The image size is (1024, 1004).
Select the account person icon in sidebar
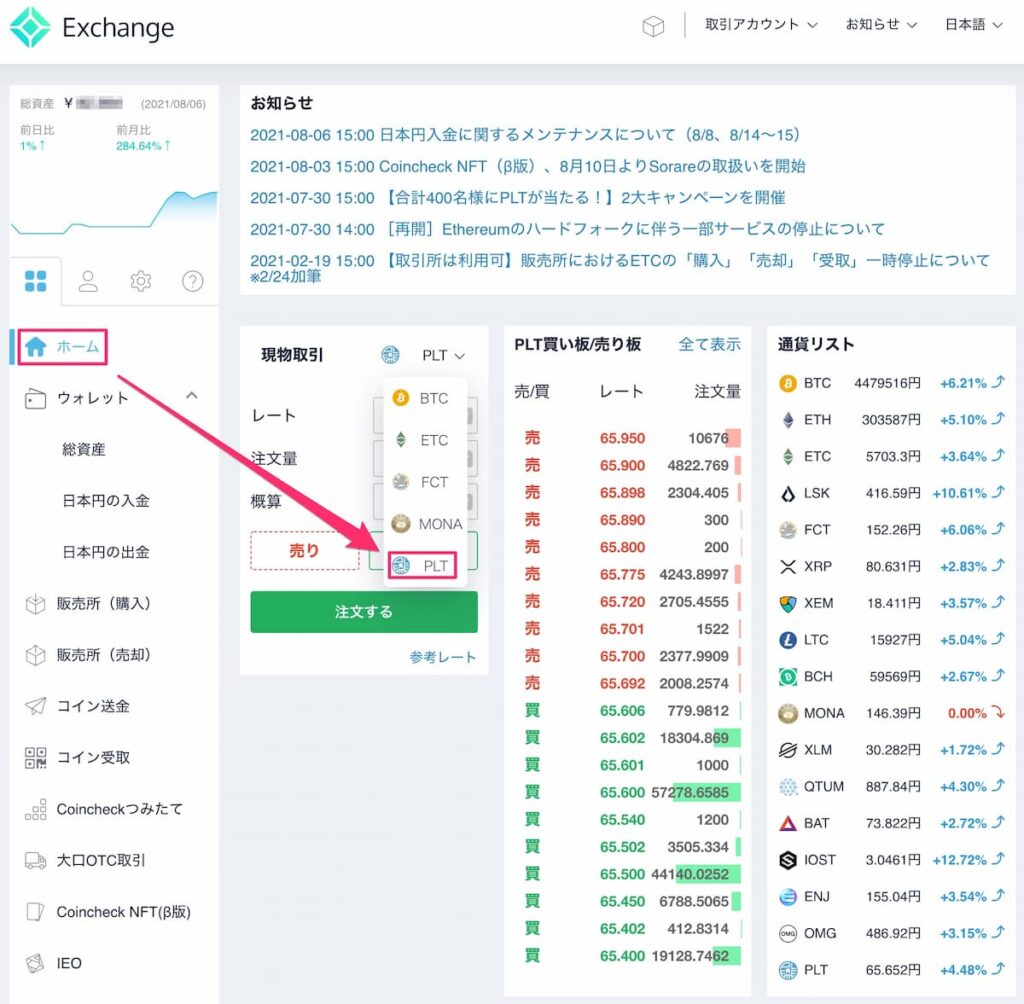pos(88,281)
